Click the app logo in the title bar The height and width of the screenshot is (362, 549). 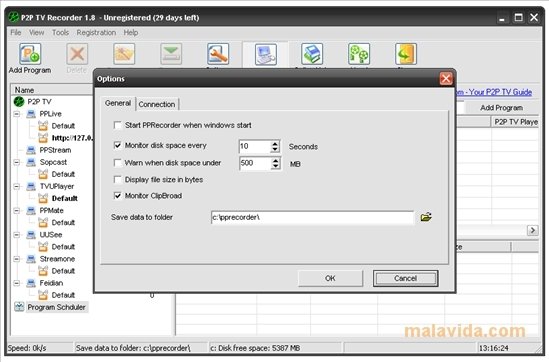coord(14,17)
